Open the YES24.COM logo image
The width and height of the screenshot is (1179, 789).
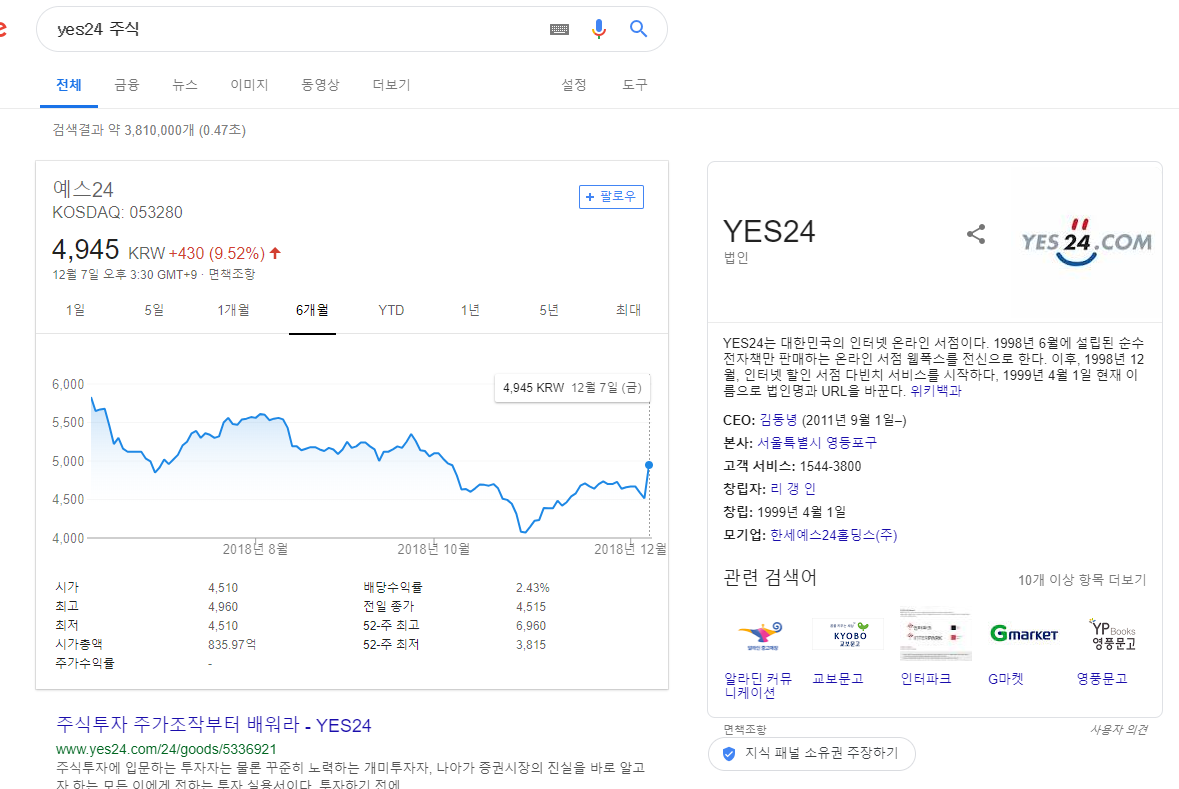[1086, 241]
